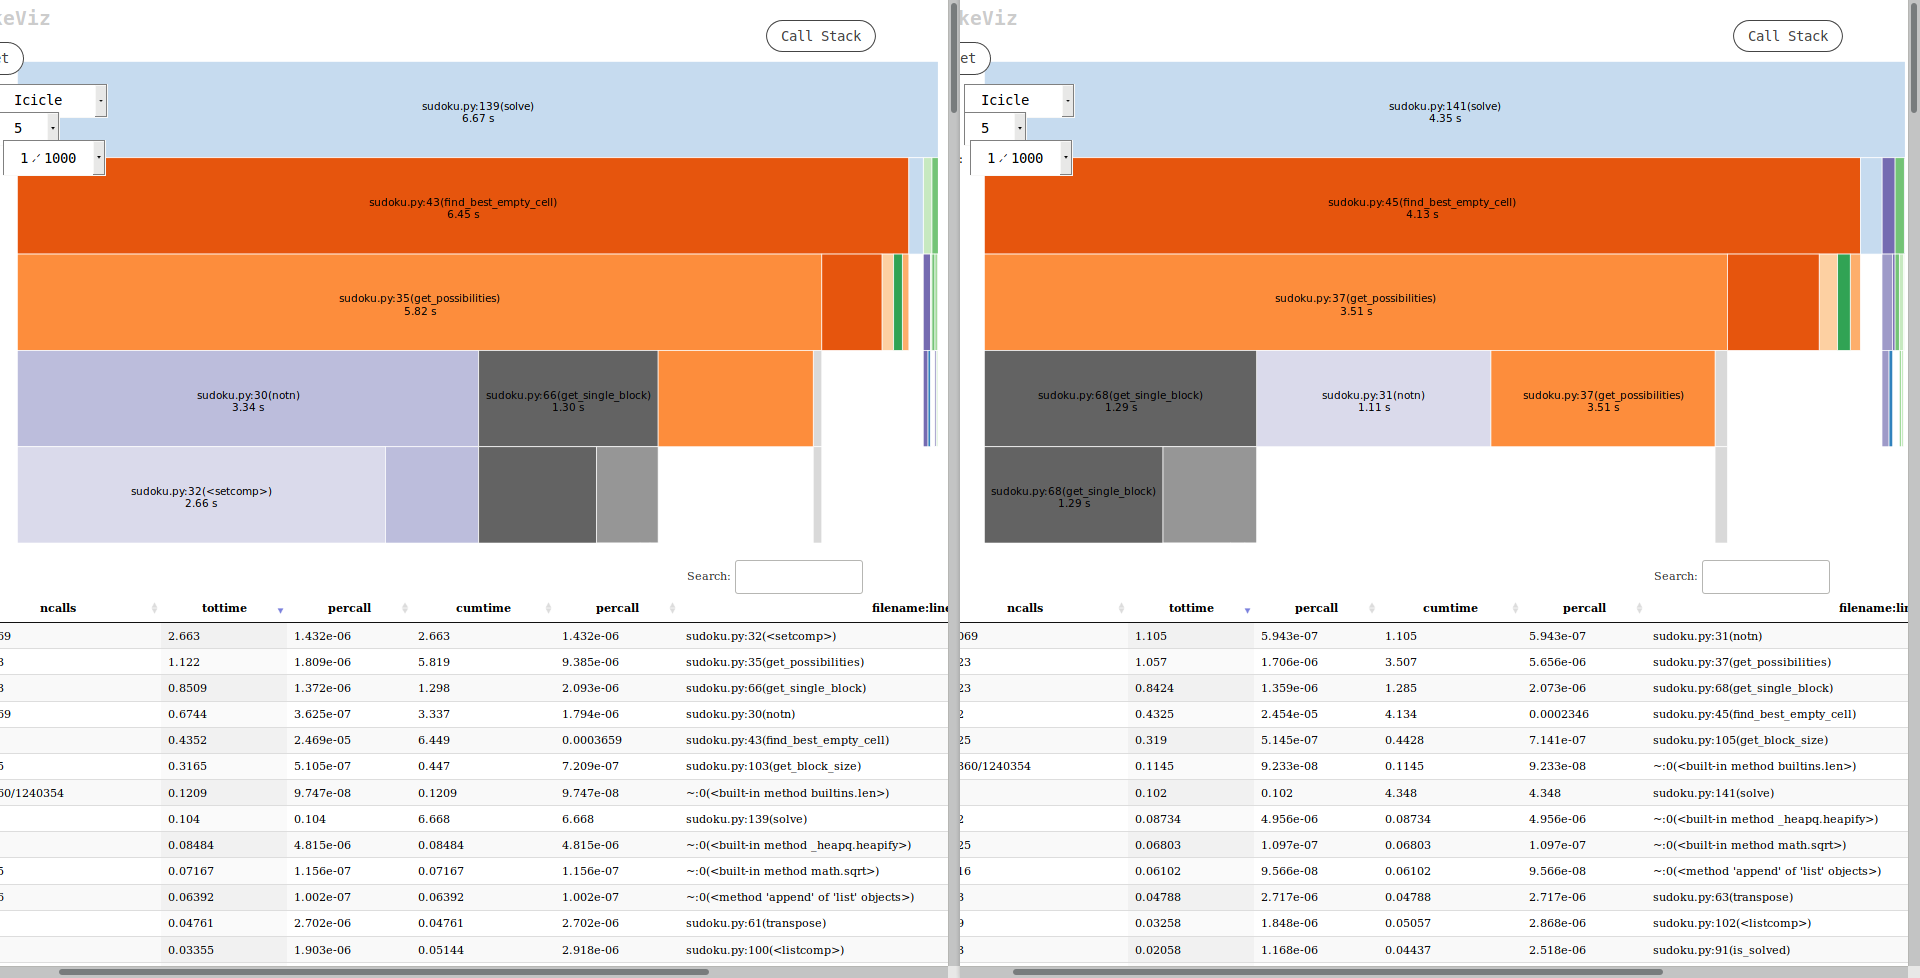The height and width of the screenshot is (978, 1920).
Task: Click cumtime sort indicator in right table
Action: [x=1515, y=608]
